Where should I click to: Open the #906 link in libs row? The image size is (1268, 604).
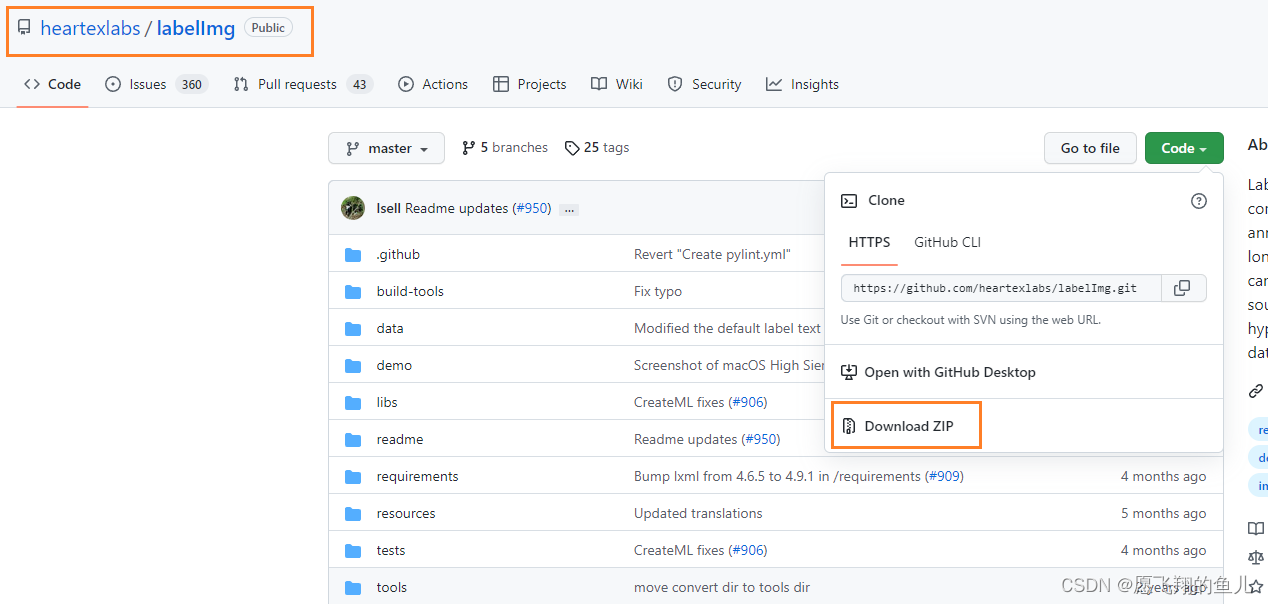point(748,402)
